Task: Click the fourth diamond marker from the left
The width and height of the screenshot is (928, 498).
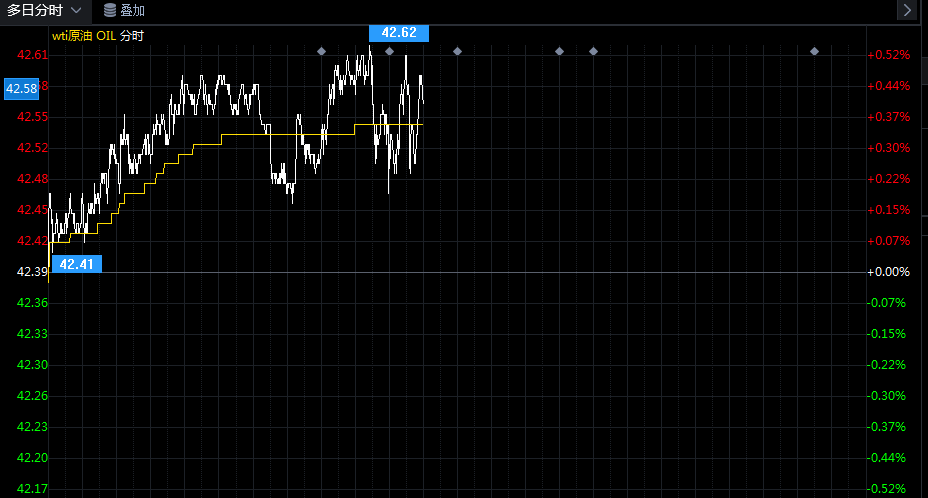Action: coord(559,52)
